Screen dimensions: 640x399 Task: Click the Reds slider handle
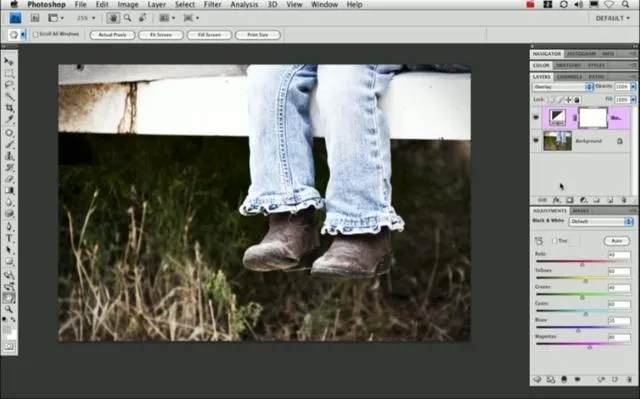(582, 264)
